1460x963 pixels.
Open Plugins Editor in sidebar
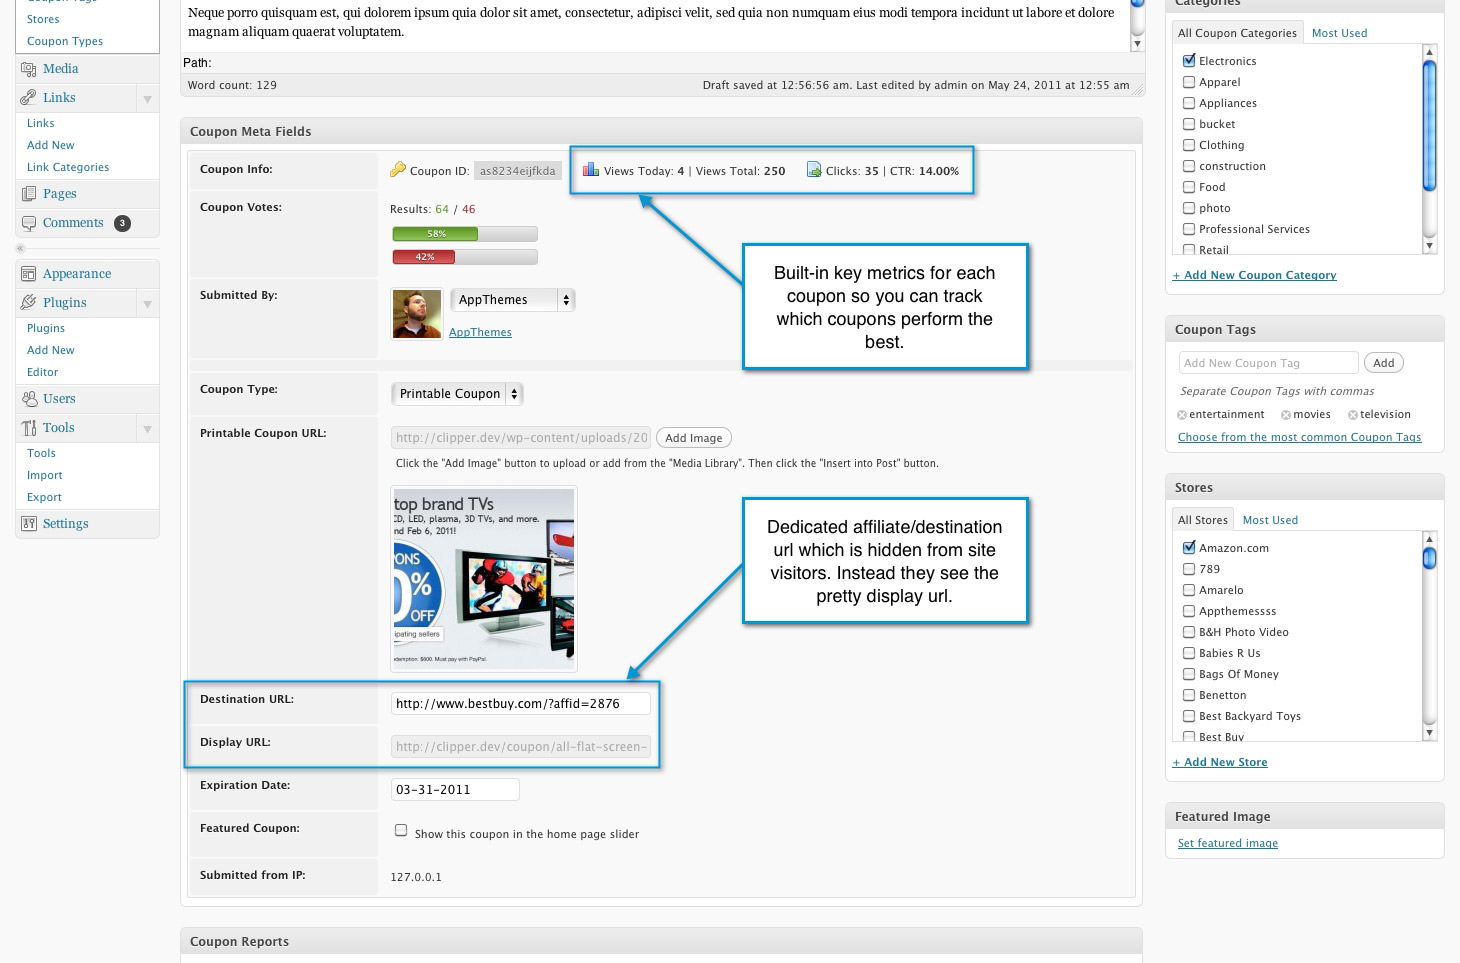42,372
